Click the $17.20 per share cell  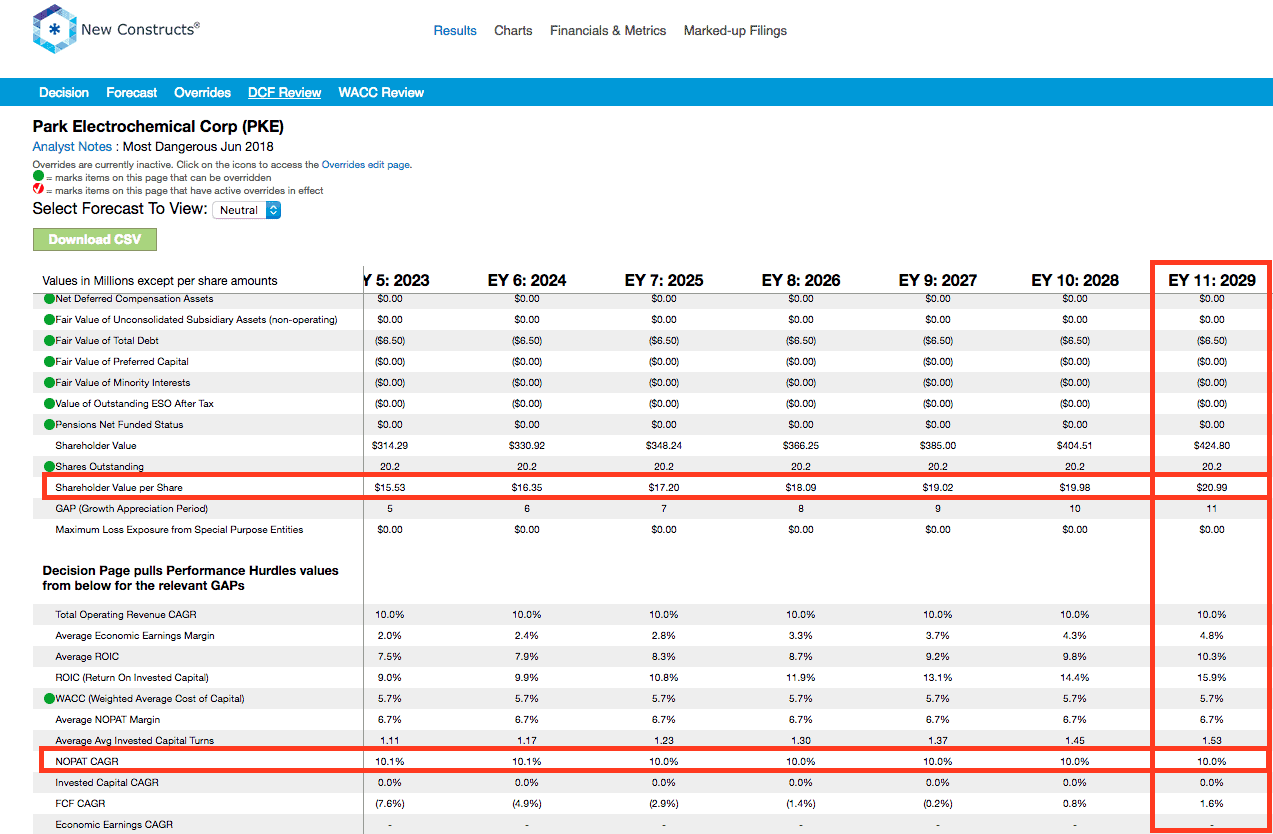664,487
